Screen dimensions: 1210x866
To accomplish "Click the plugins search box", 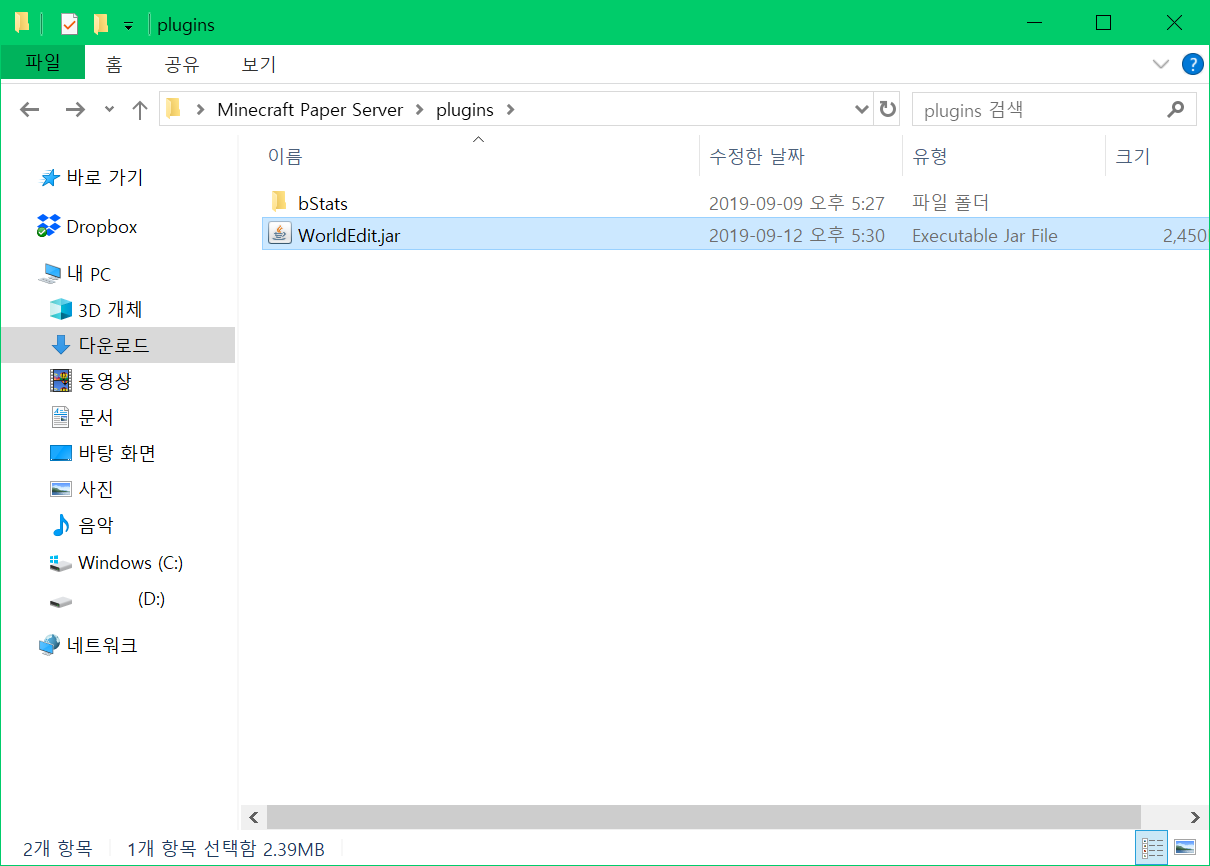I will [x=1040, y=110].
